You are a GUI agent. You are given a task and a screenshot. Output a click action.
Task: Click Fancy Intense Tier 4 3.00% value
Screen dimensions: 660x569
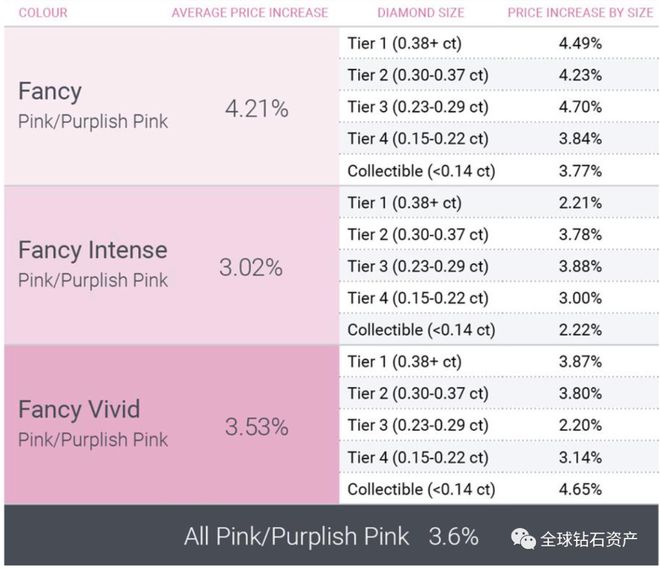click(580, 298)
